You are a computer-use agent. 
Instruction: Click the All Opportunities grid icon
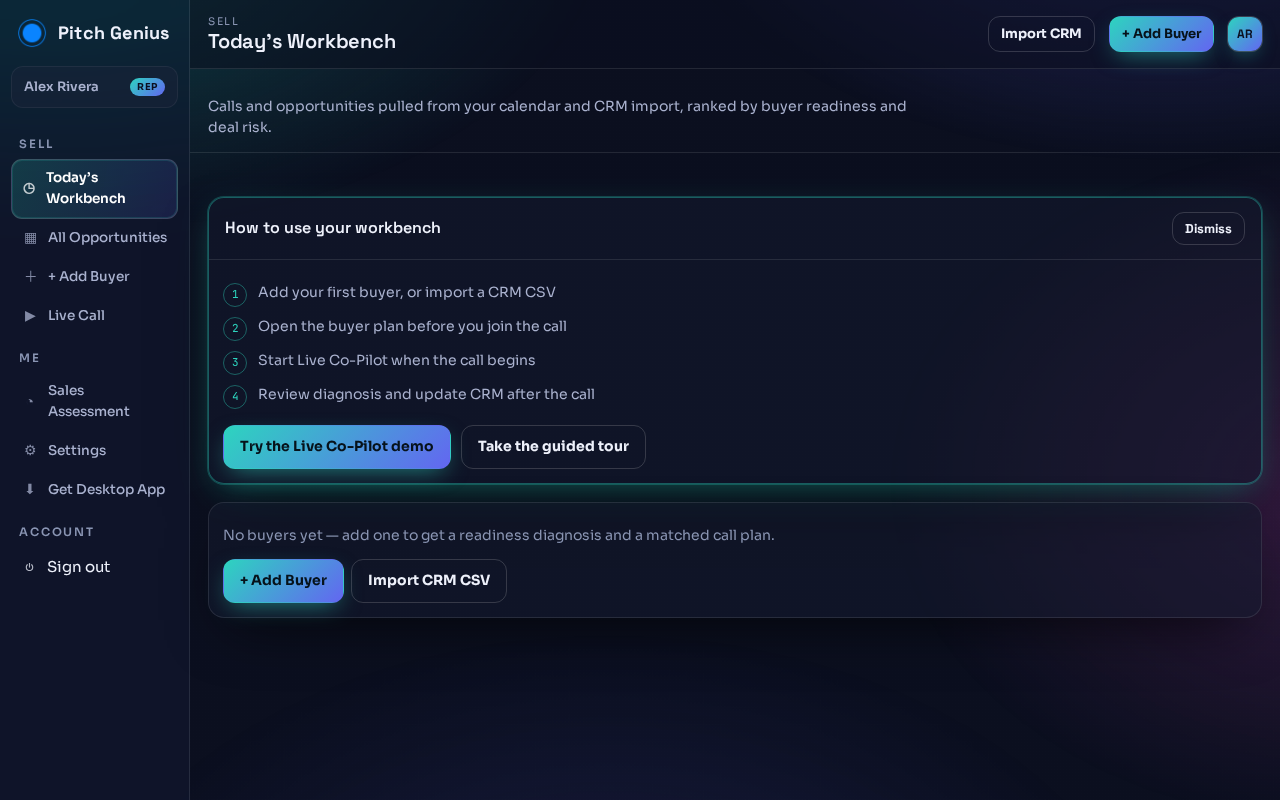(30, 238)
